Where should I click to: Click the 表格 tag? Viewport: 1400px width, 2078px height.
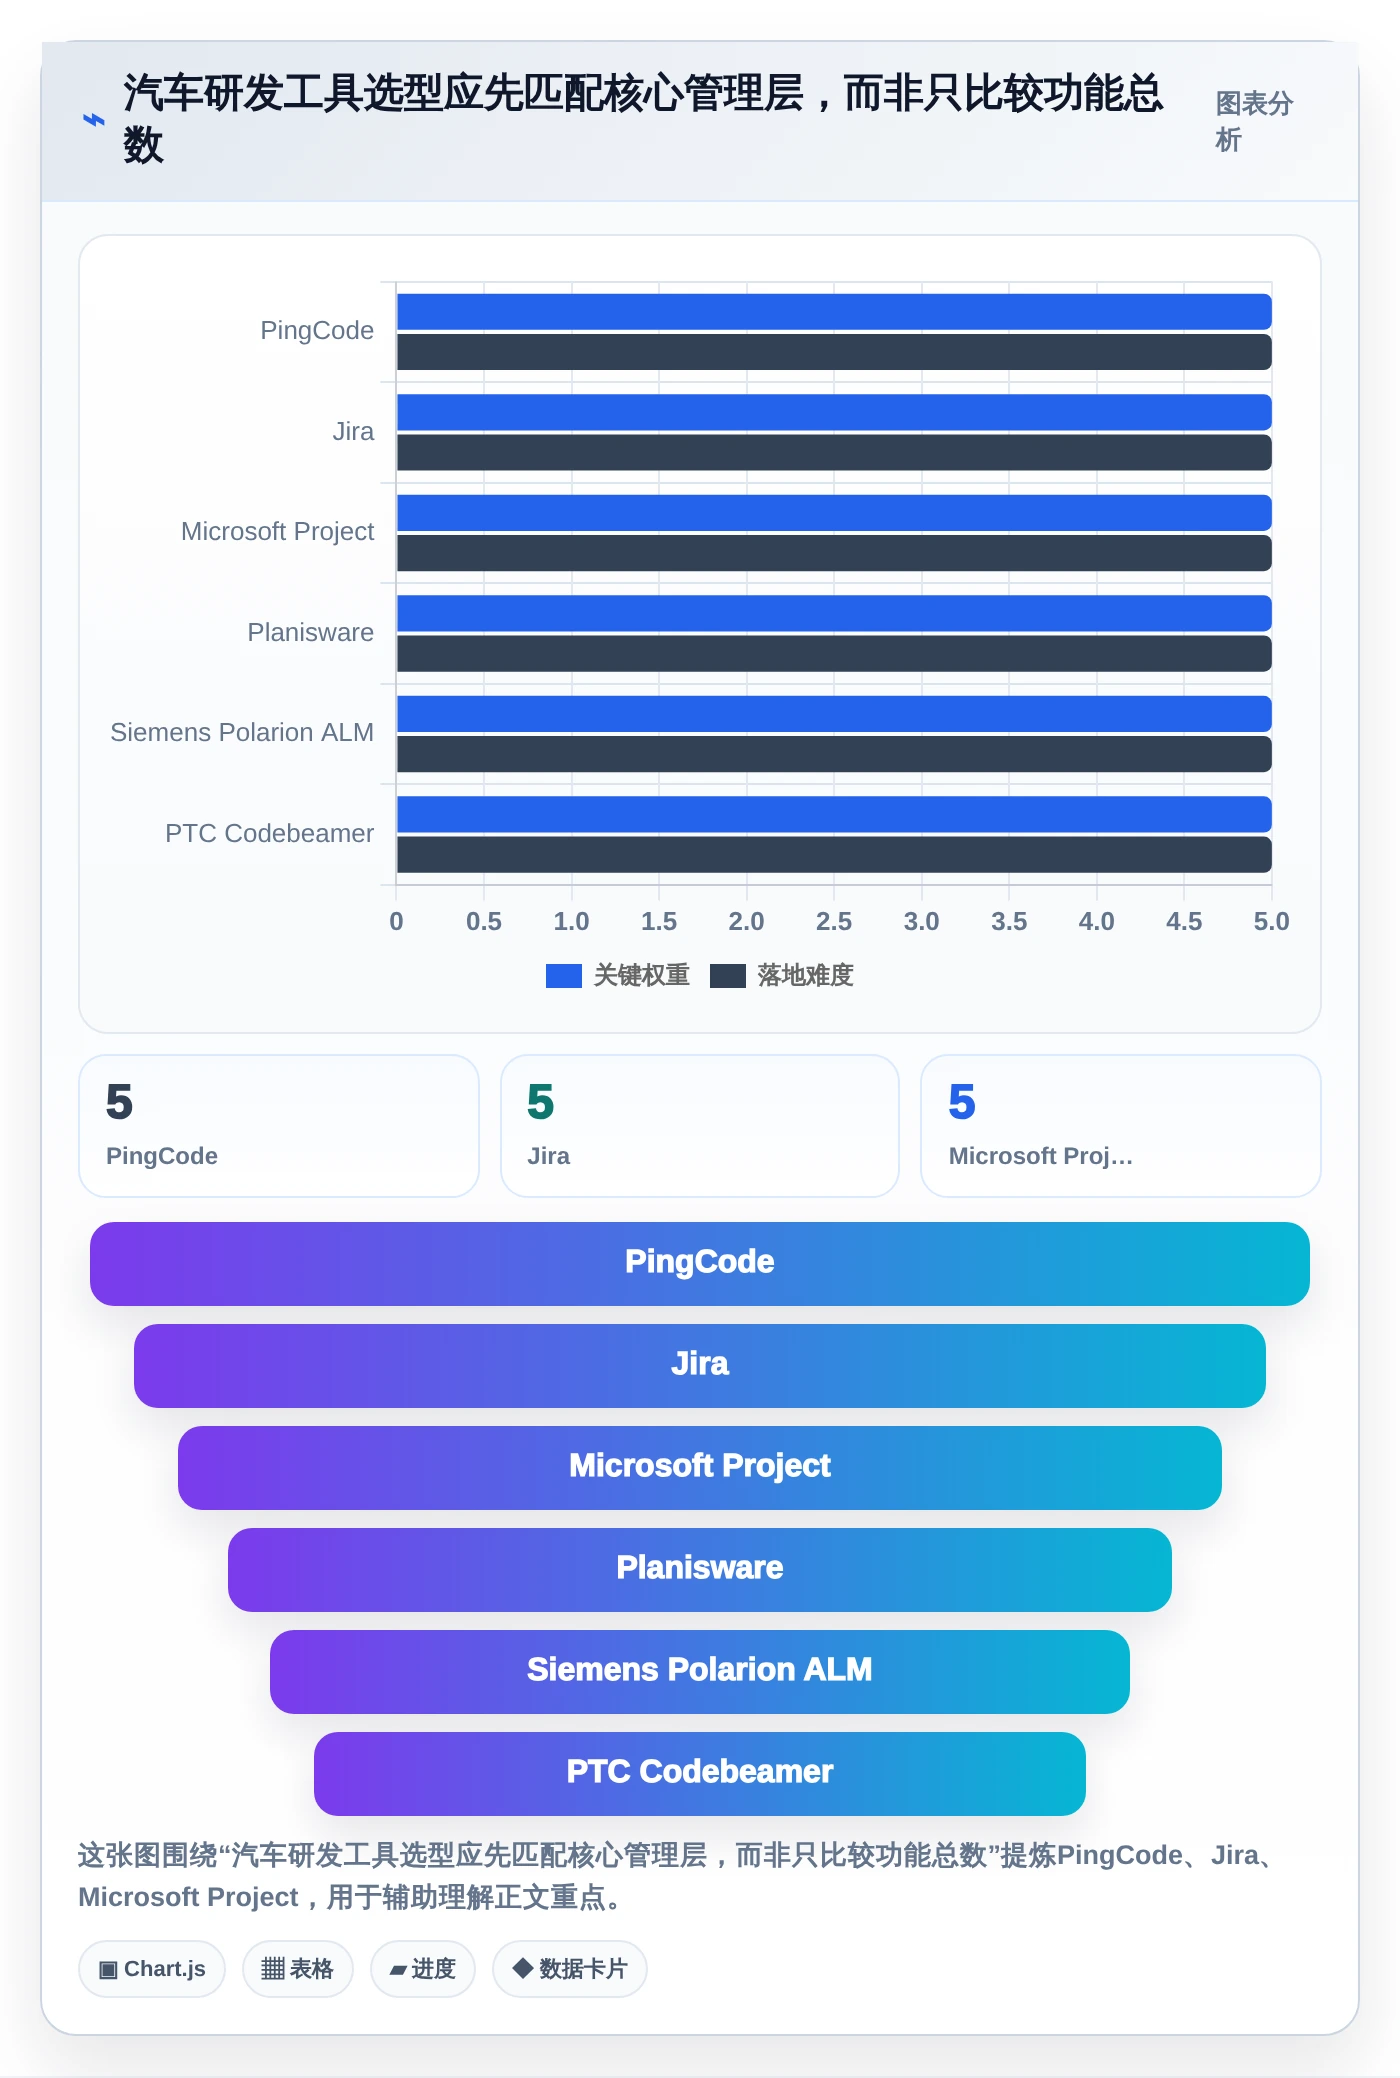[x=298, y=1969]
